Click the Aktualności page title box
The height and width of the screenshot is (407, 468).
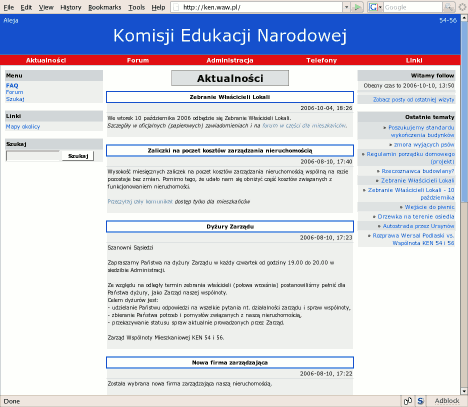pos(230,78)
